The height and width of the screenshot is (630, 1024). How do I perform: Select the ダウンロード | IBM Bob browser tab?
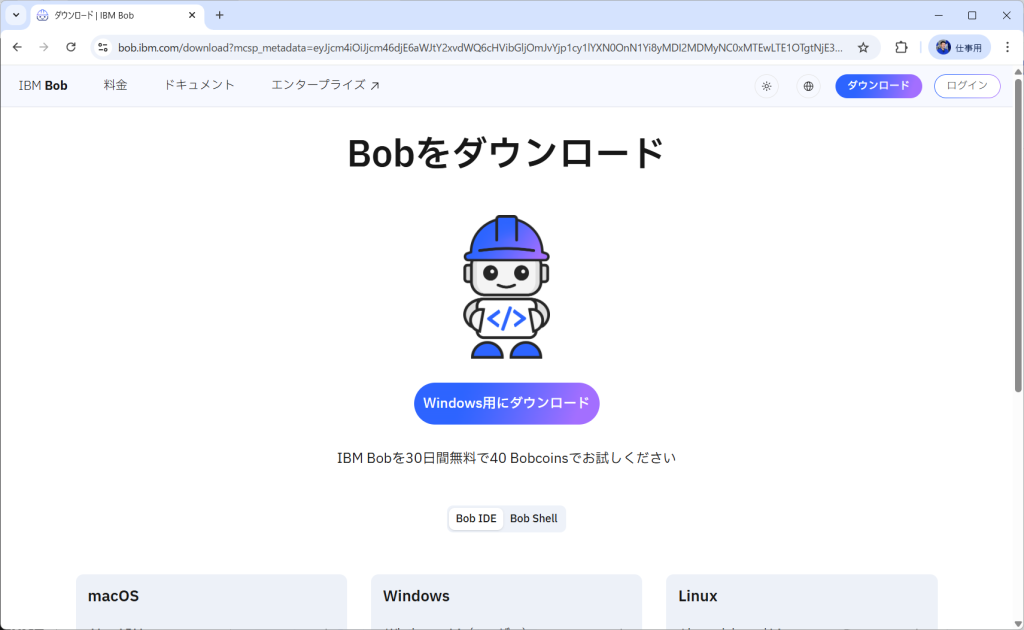118,15
